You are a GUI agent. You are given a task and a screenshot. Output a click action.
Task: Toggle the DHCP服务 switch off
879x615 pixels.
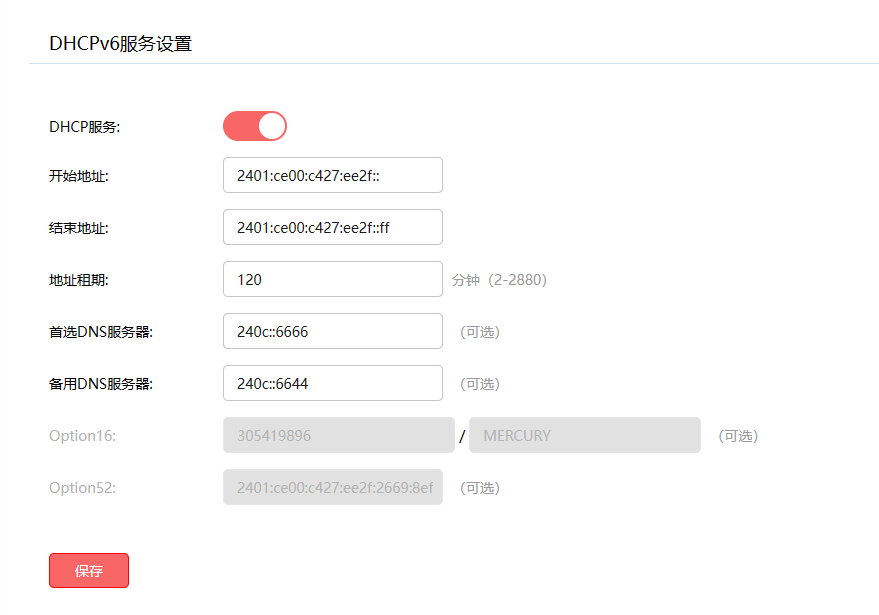click(x=255, y=126)
